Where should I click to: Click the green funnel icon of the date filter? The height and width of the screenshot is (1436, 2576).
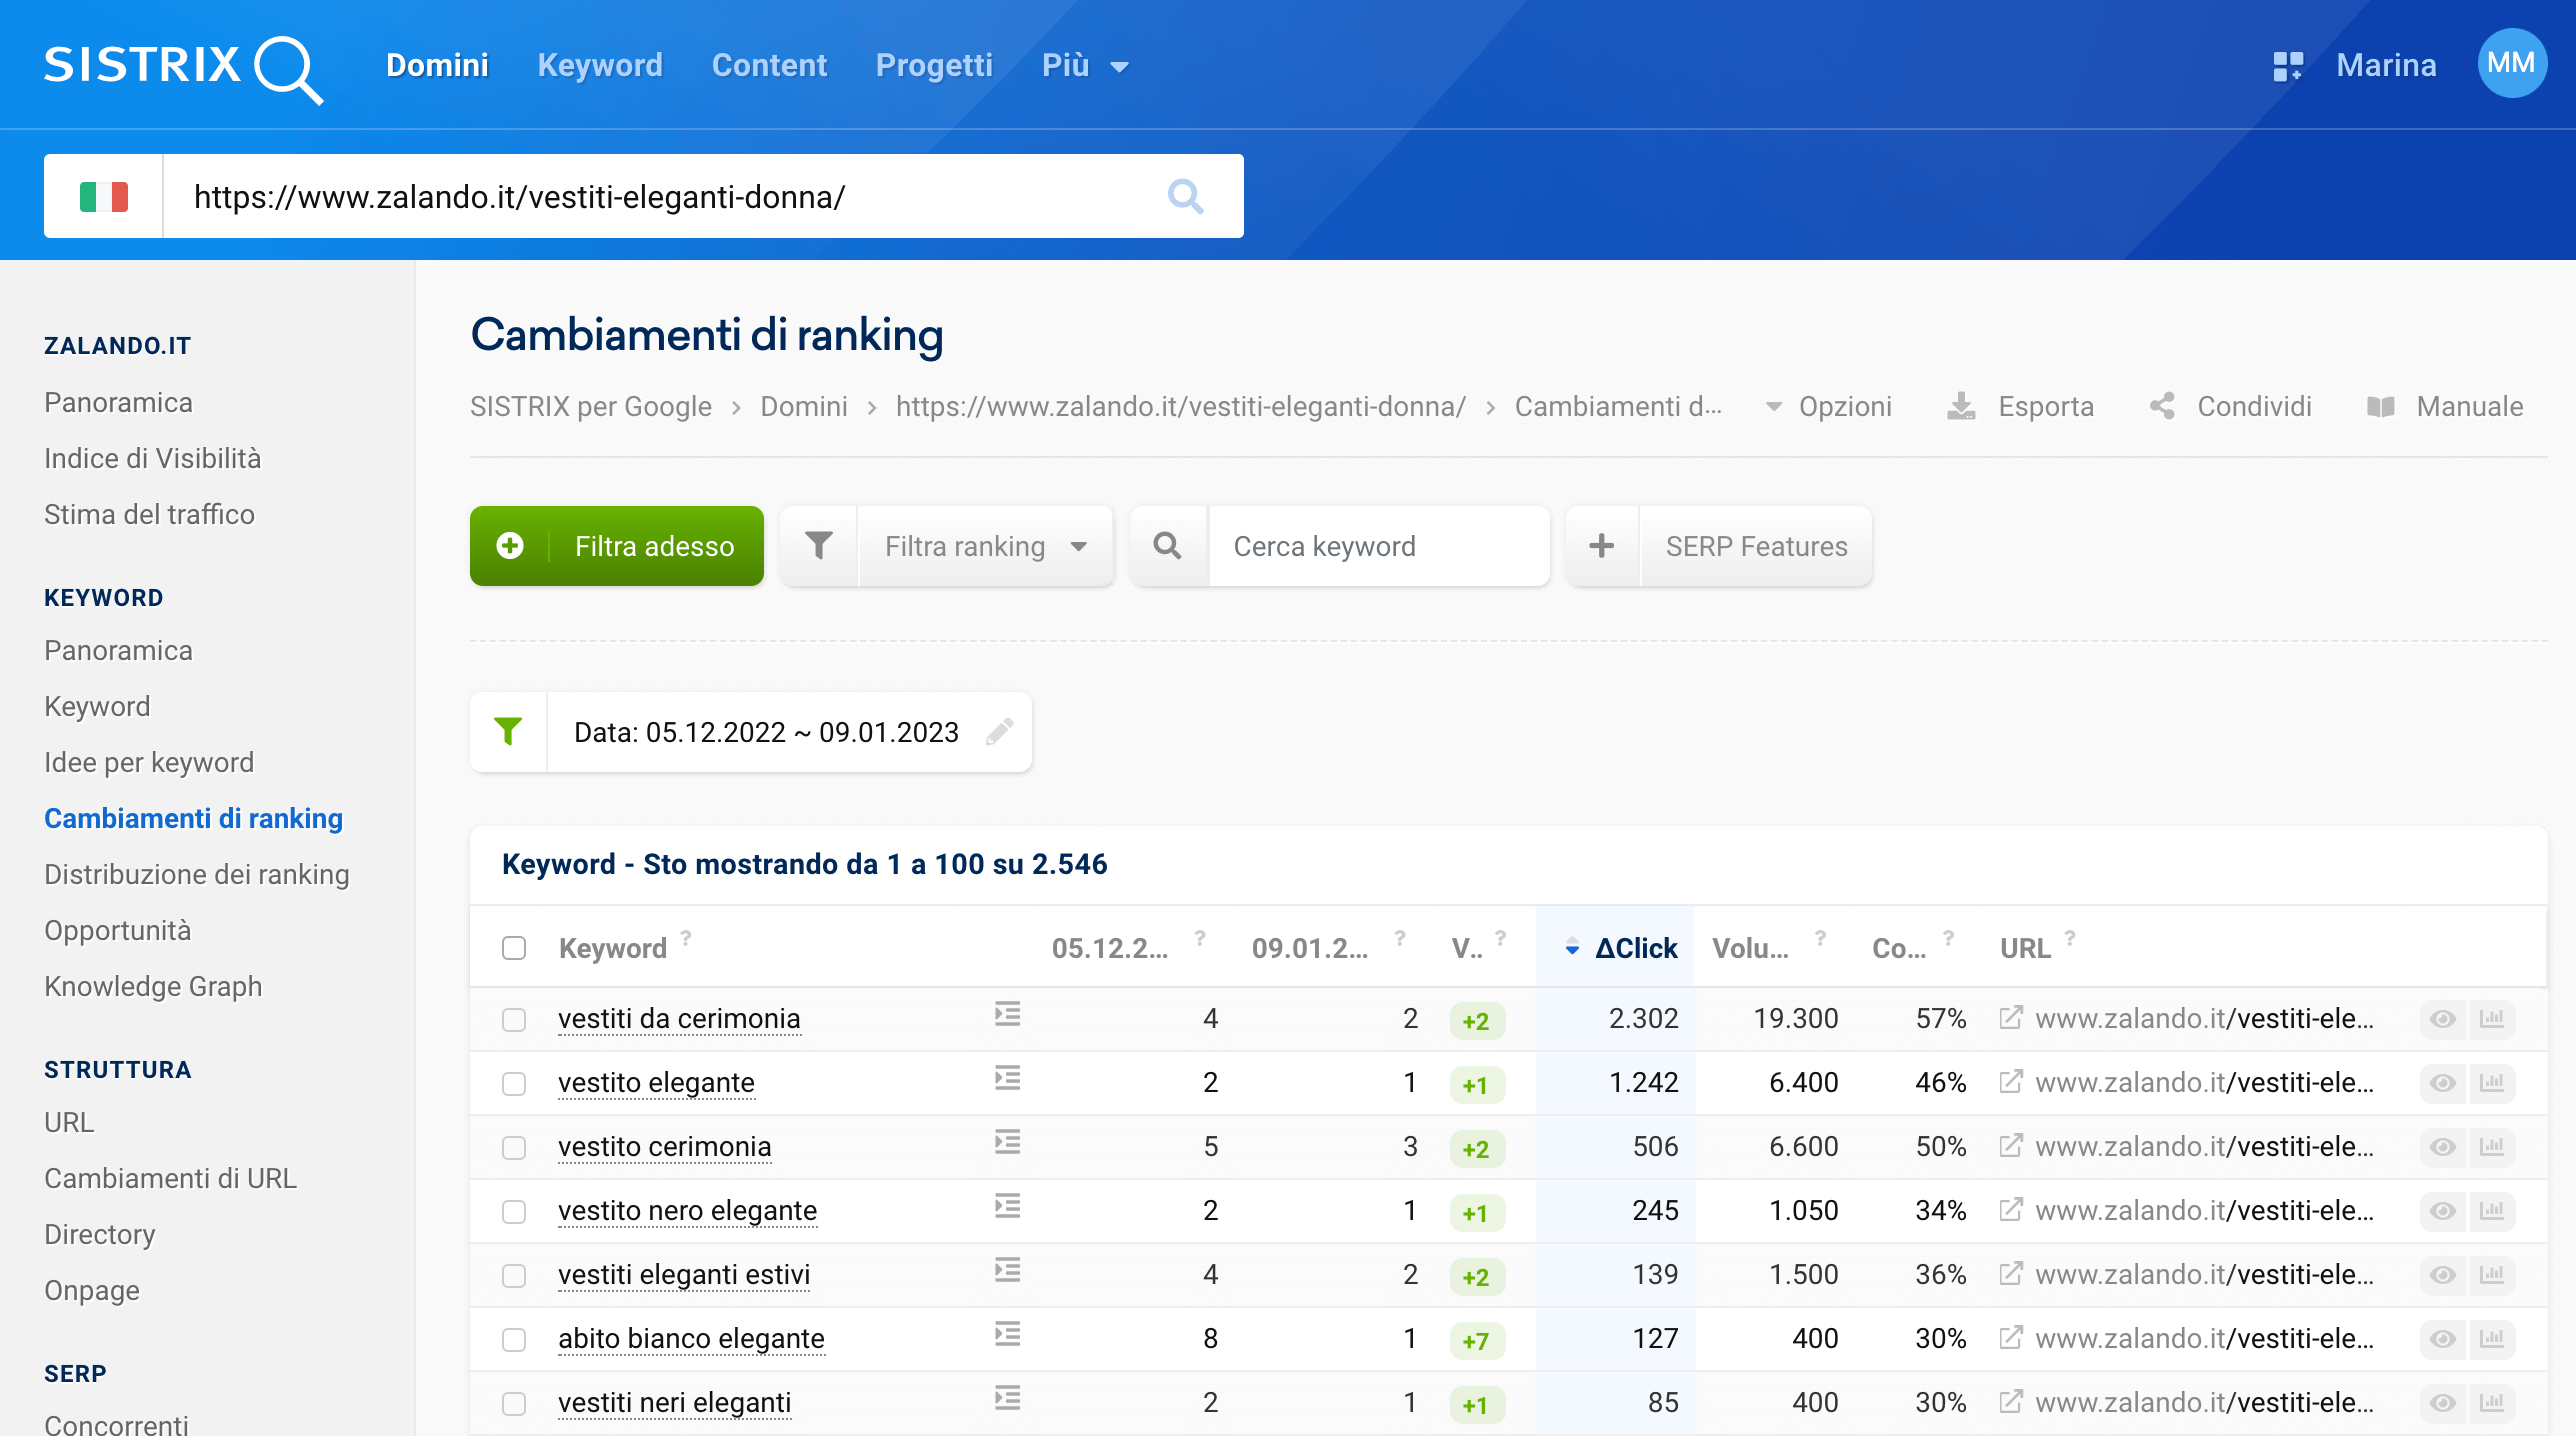[x=508, y=732]
